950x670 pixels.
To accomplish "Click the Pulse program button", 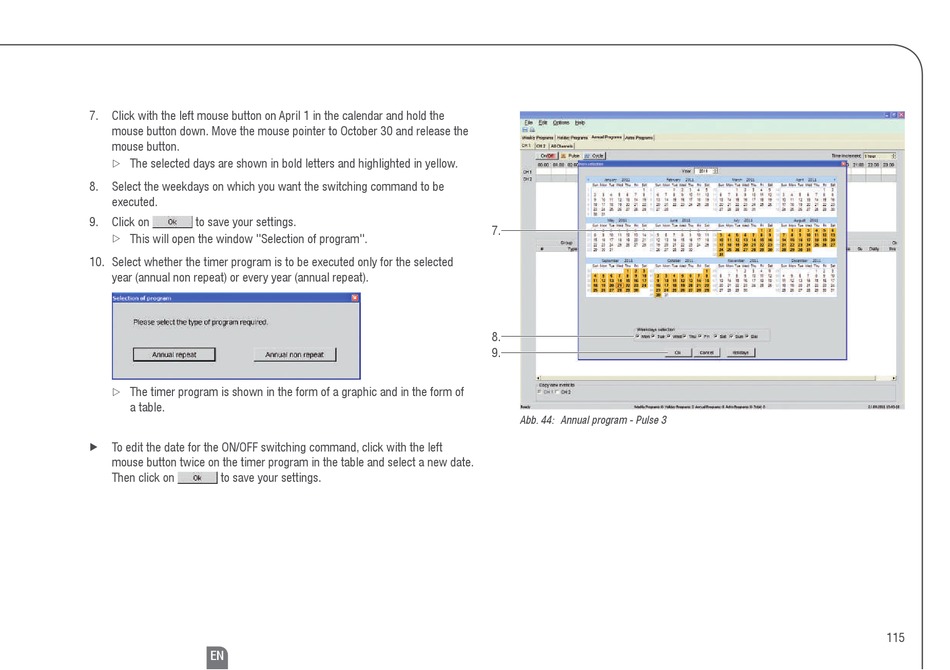I will pyautogui.click(x=570, y=156).
